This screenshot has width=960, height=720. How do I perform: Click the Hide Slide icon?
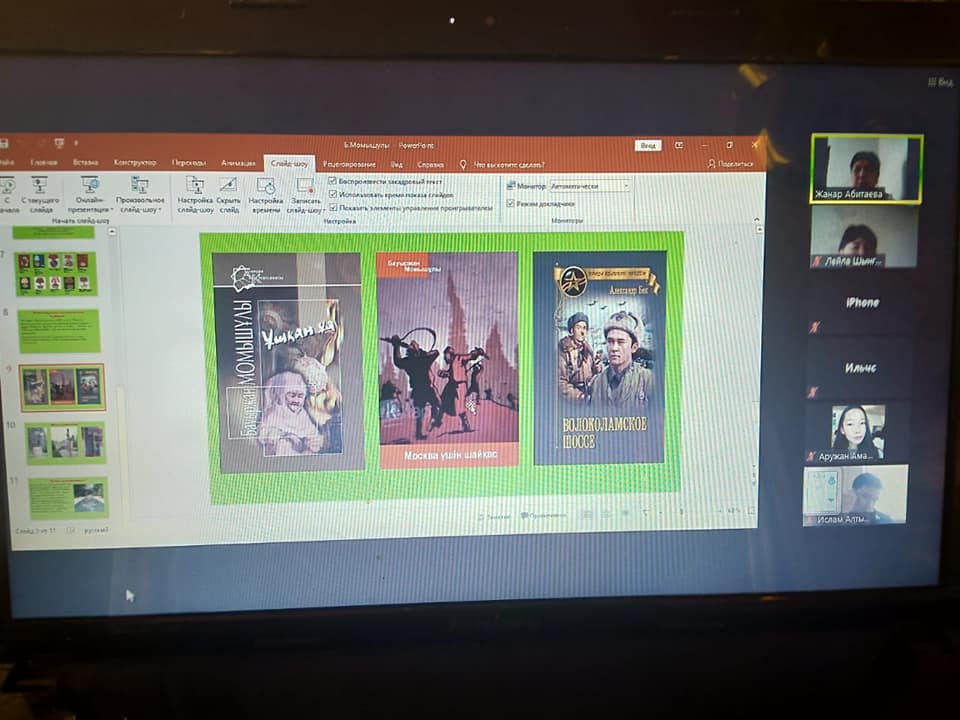click(228, 187)
